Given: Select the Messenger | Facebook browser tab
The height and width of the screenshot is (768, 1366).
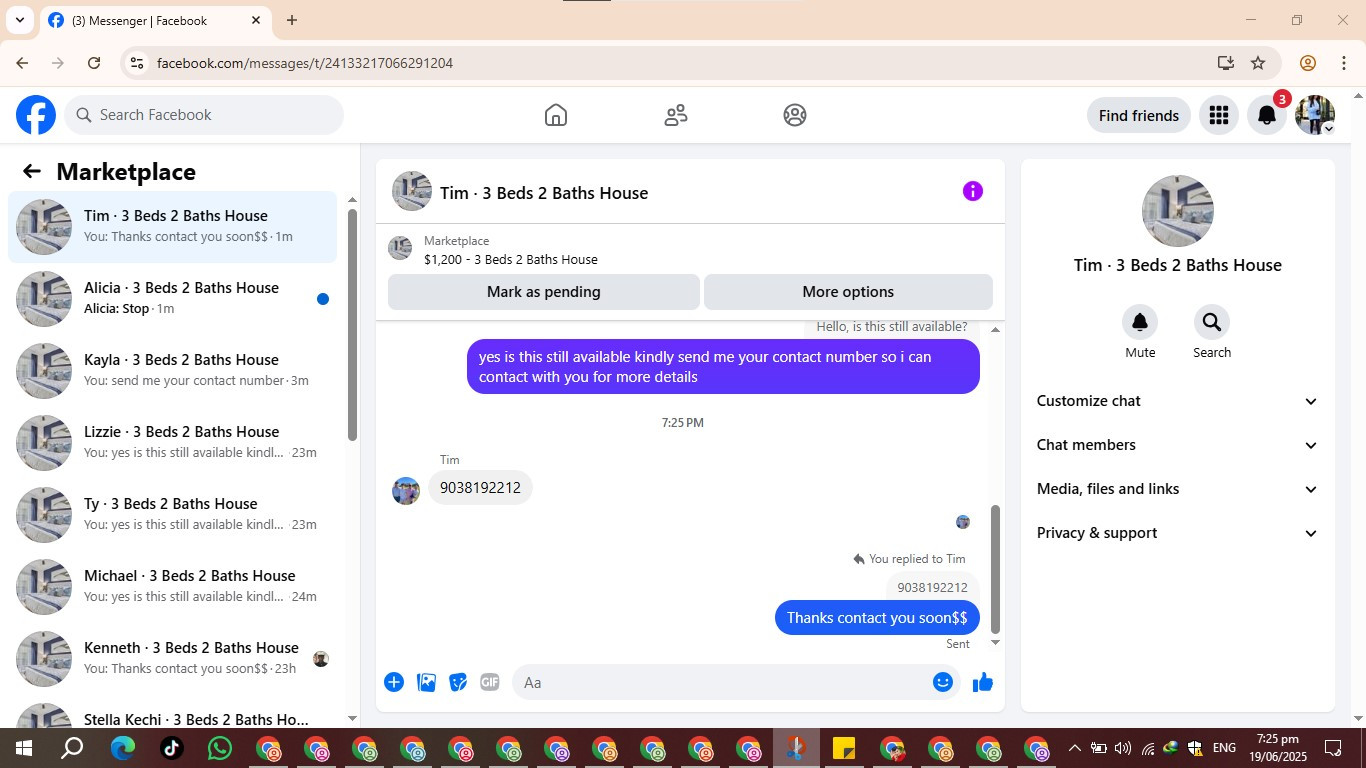Looking at the screenshot, I should coord(155,20).
